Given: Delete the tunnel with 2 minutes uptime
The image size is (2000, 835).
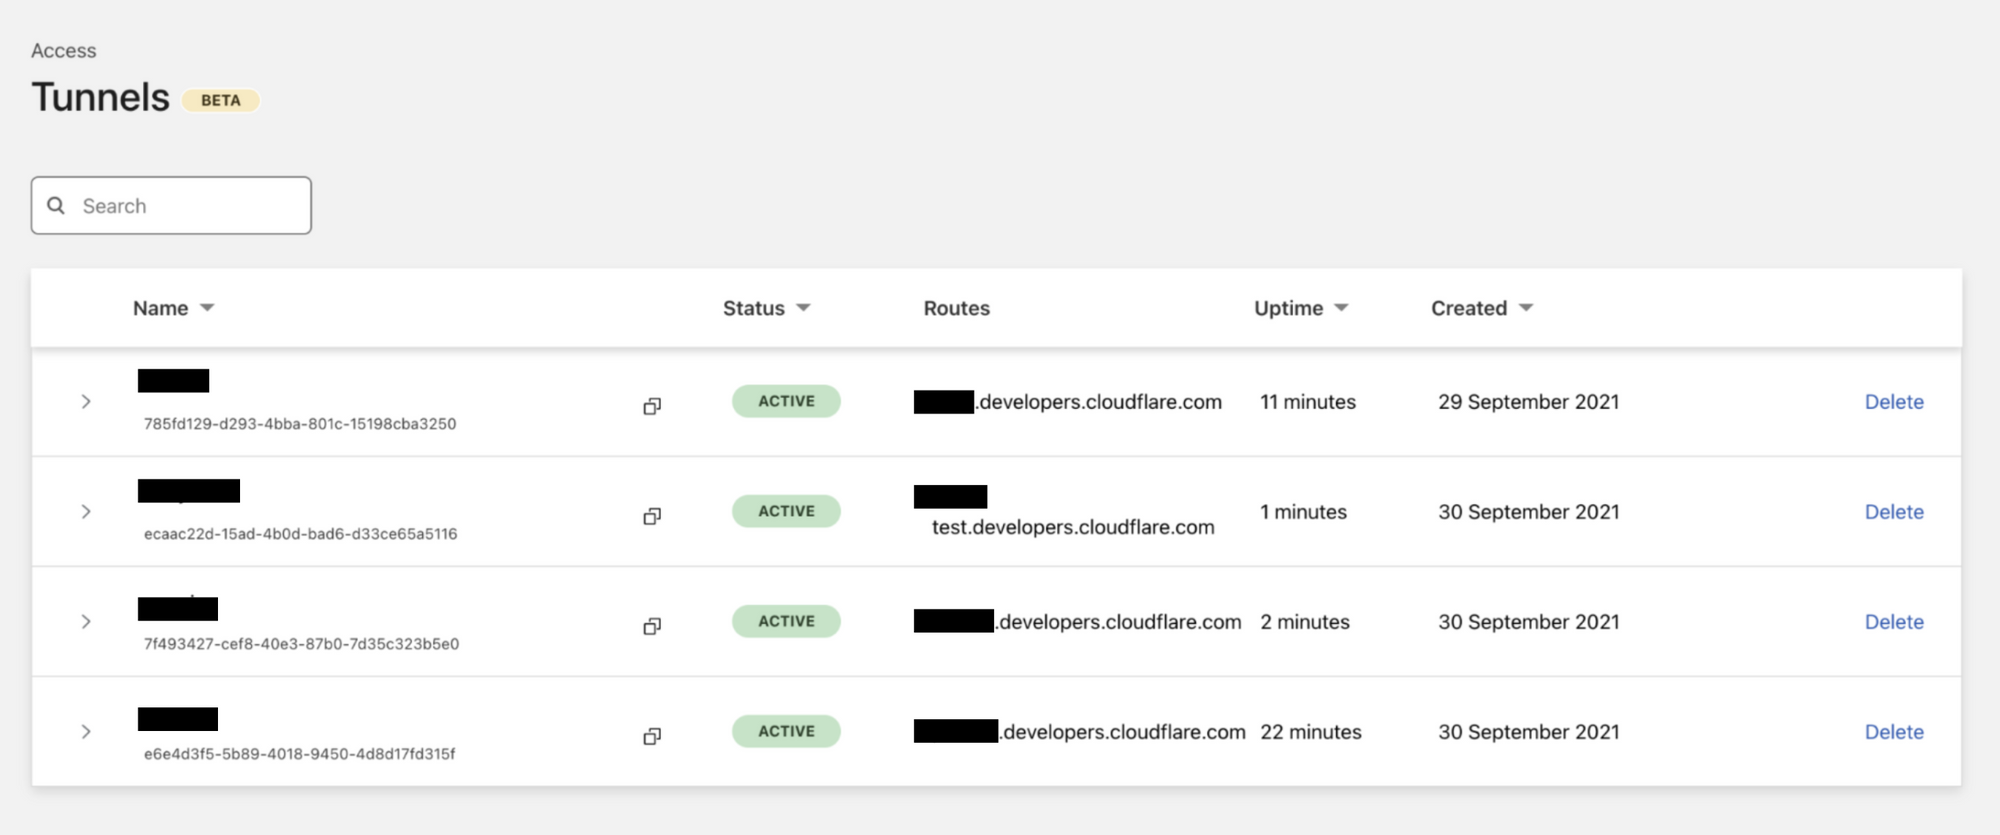Looking at the screenshot, I should coord(1894,622).
